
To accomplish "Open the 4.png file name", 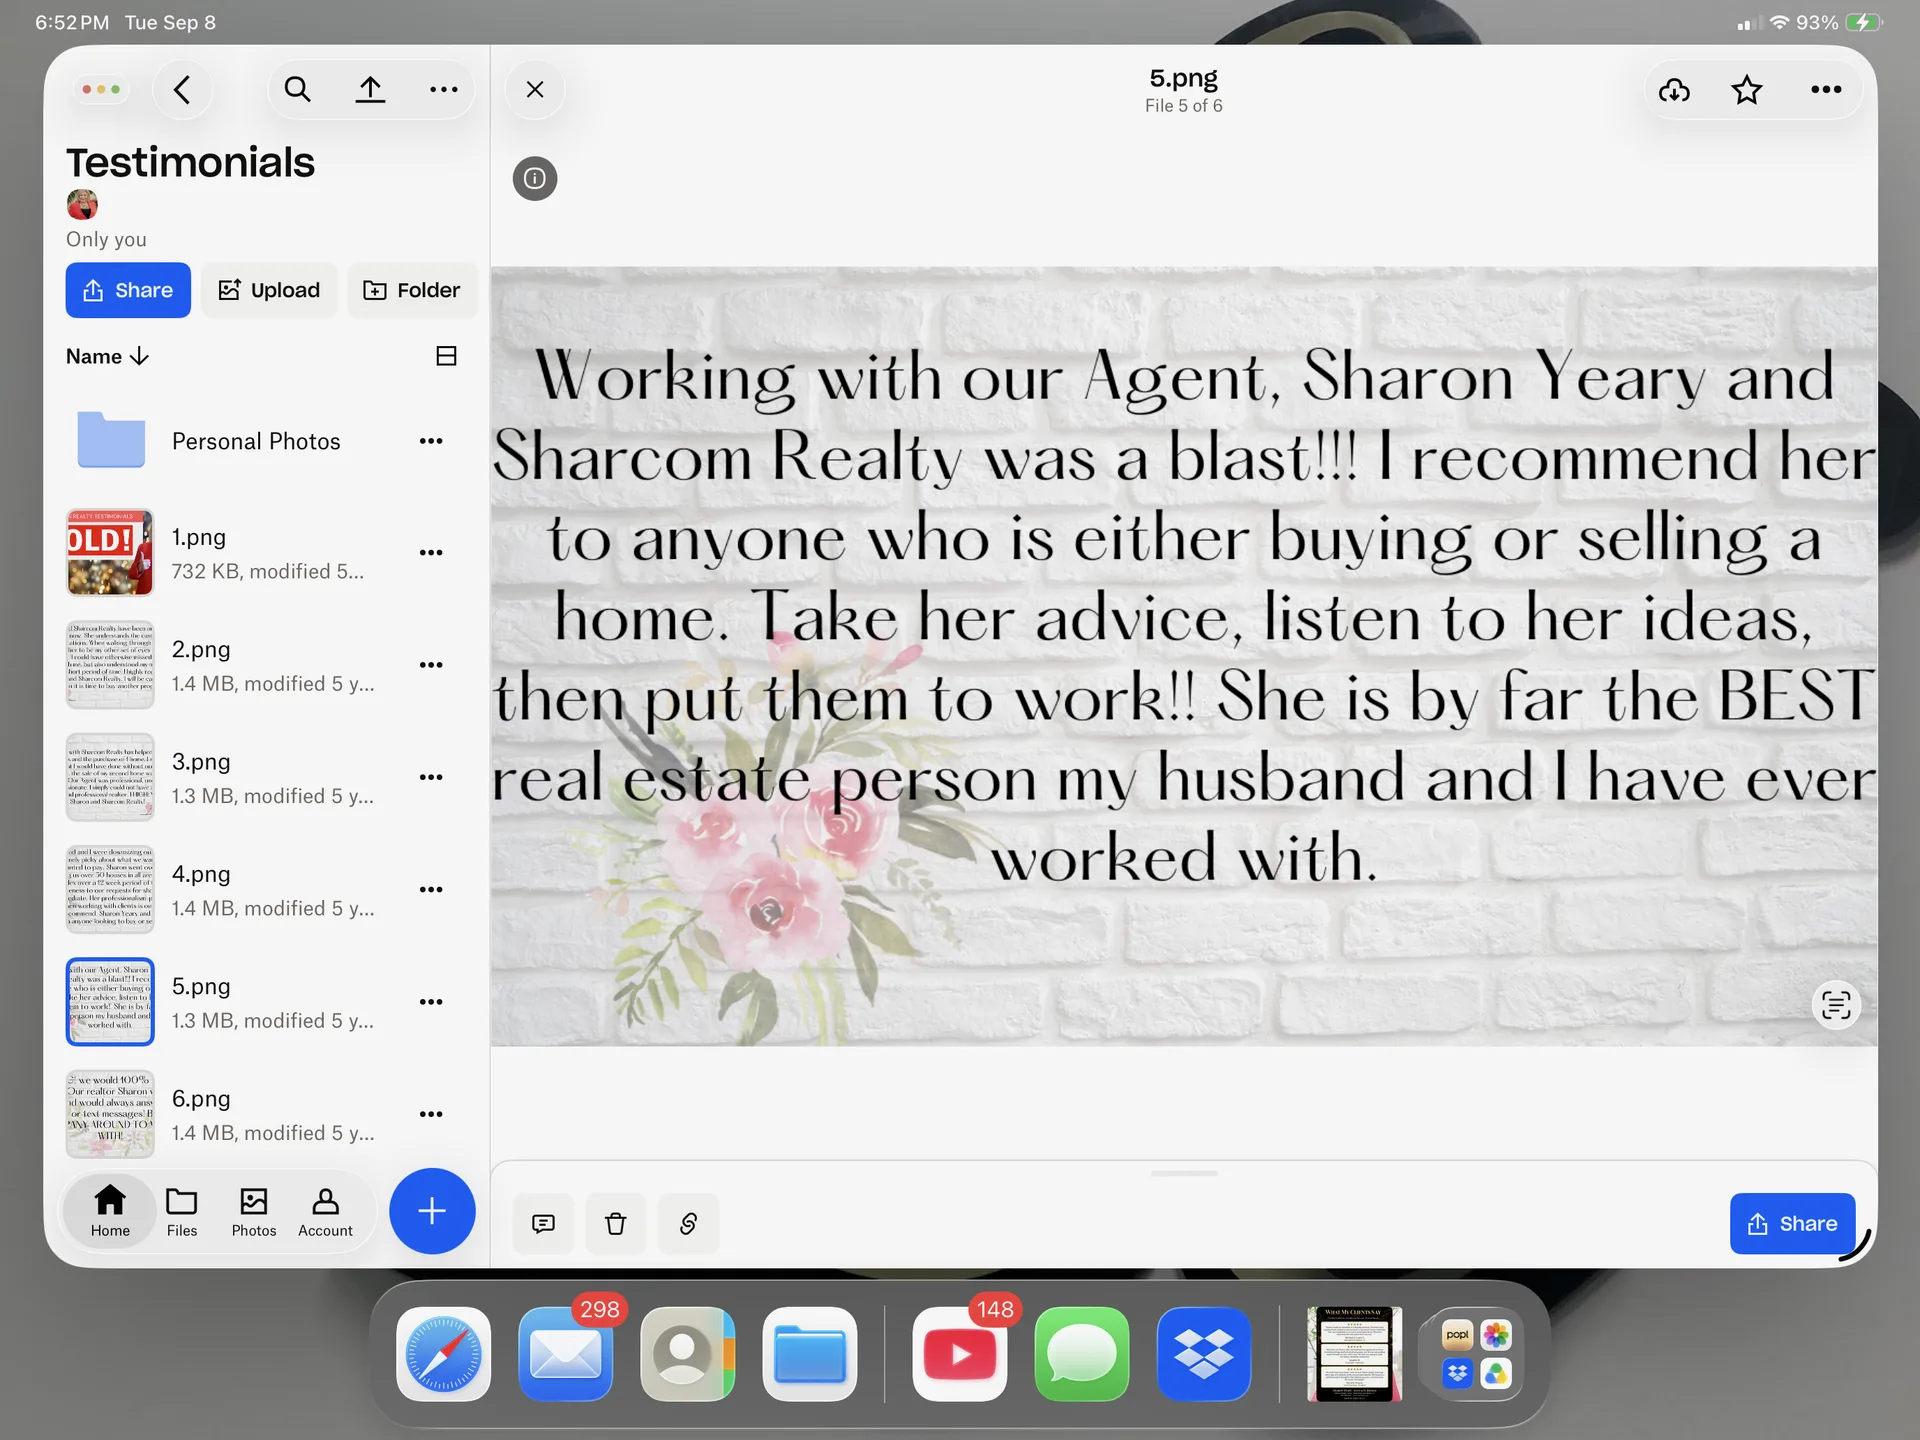I will [201, 874].
